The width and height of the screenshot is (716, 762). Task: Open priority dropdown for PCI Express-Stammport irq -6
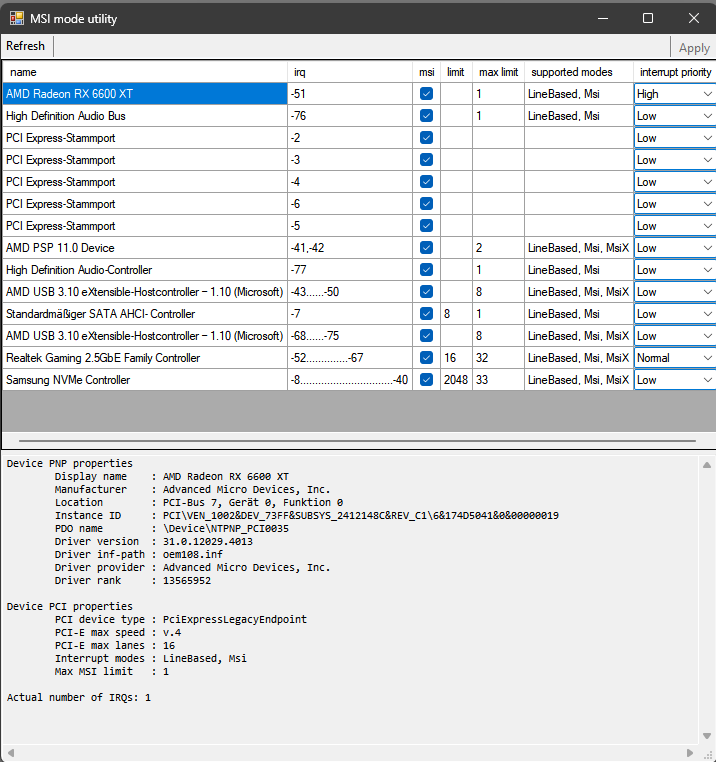click(675, 204)
